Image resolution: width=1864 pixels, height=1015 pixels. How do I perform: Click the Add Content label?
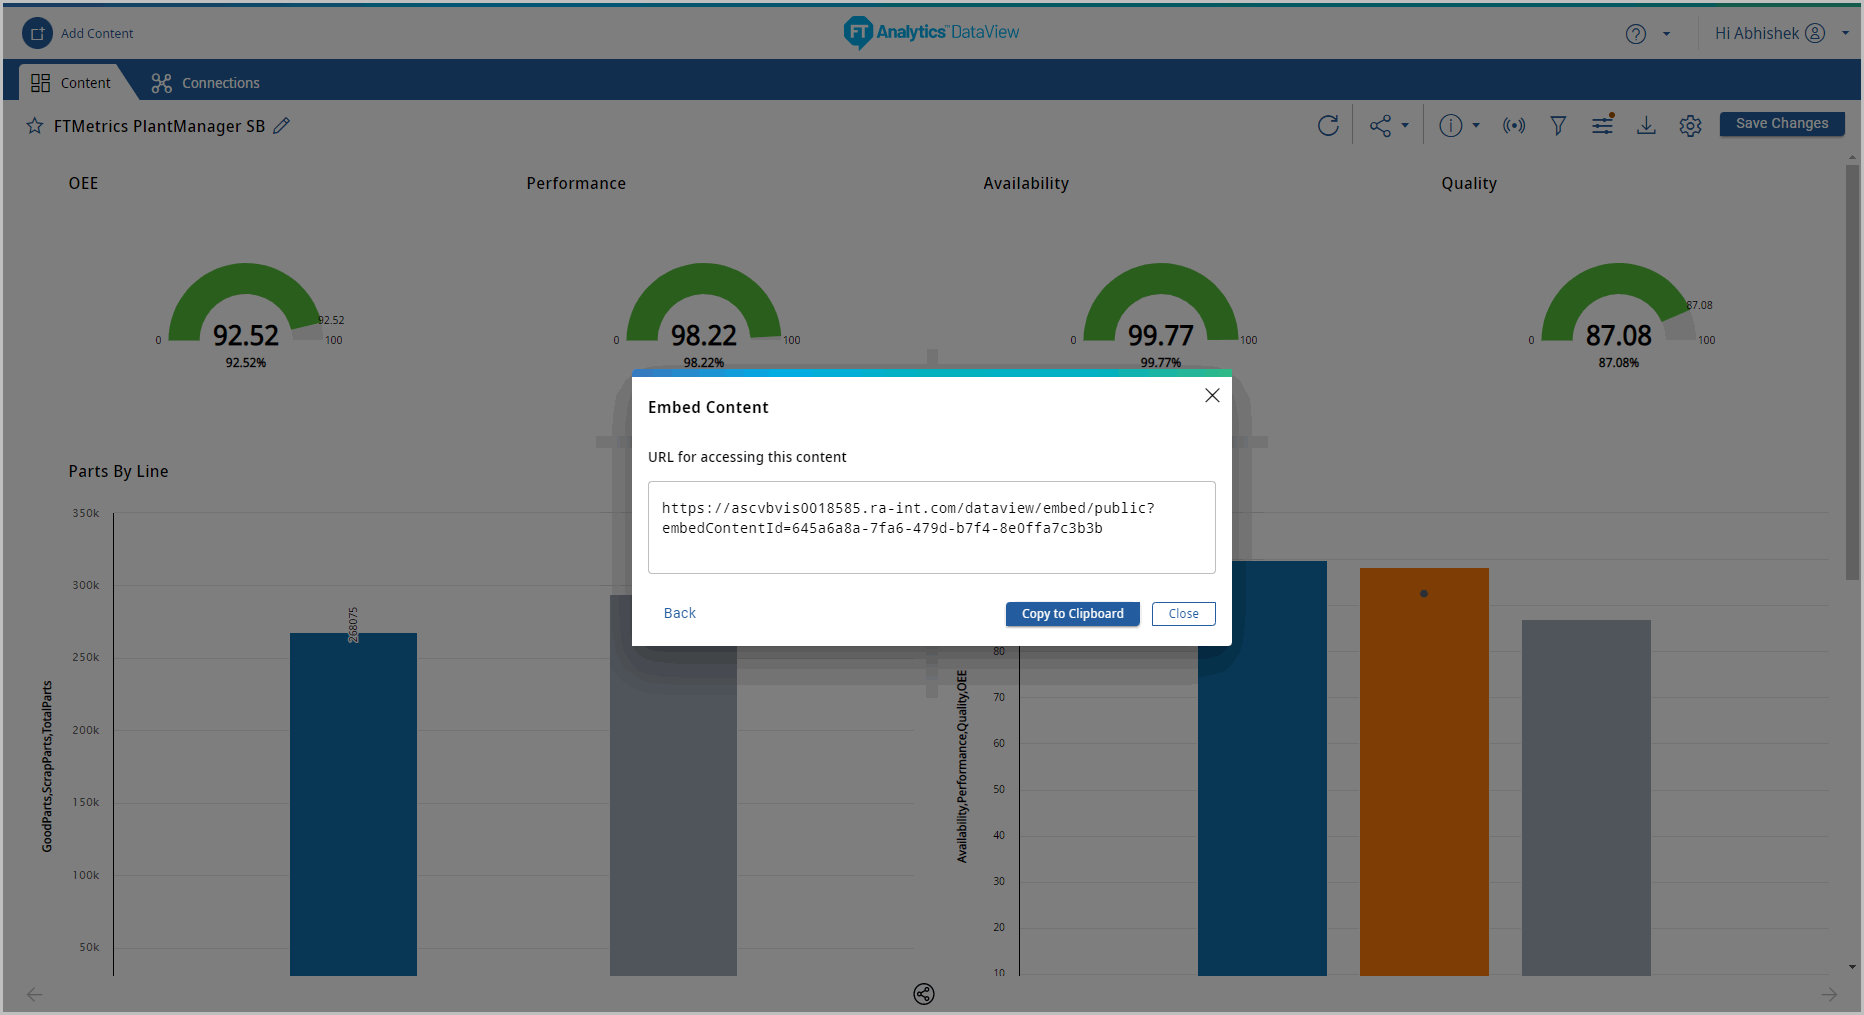point(97,34)
